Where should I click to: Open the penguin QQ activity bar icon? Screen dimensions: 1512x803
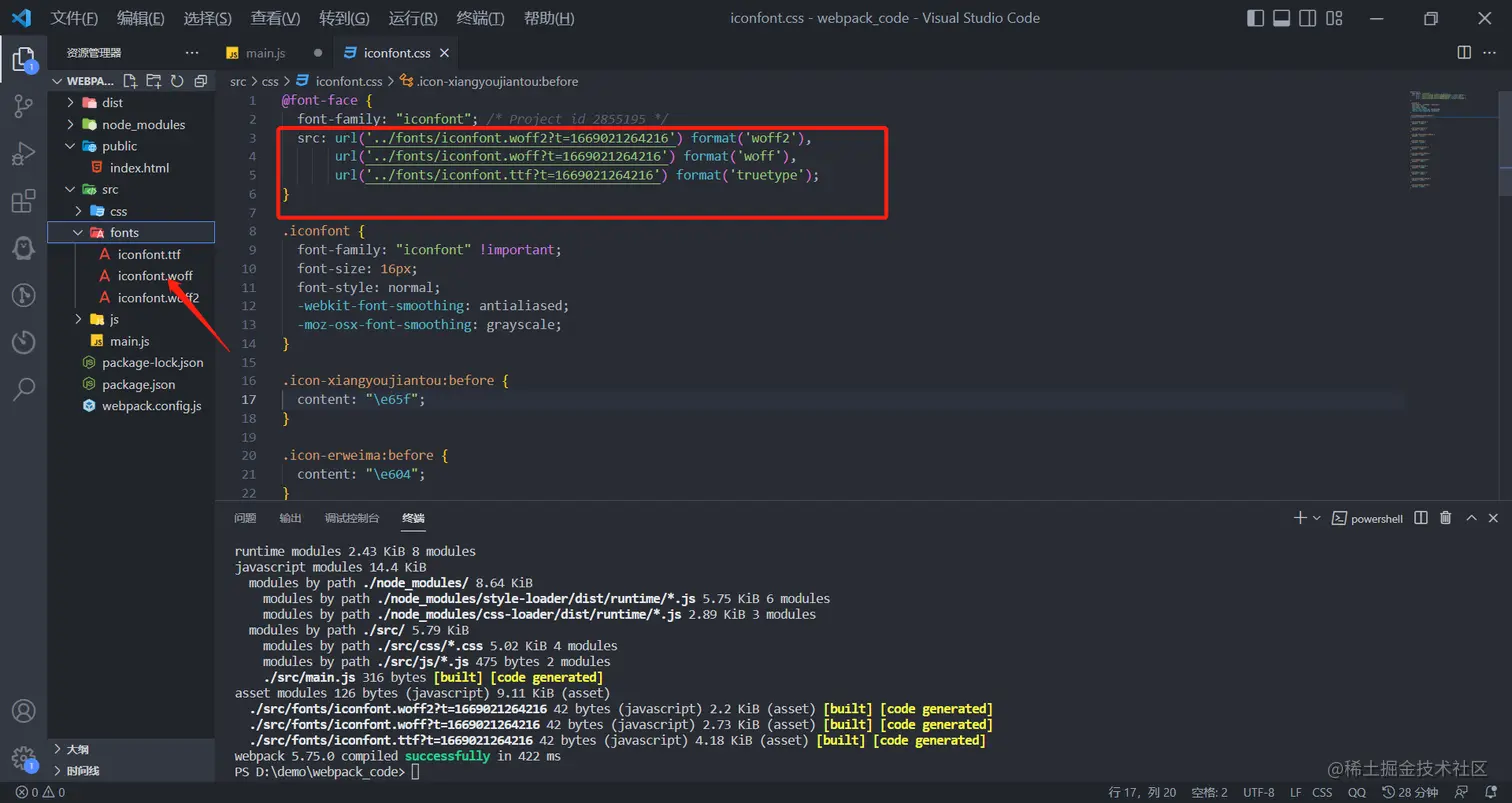(x=23, y=249)
